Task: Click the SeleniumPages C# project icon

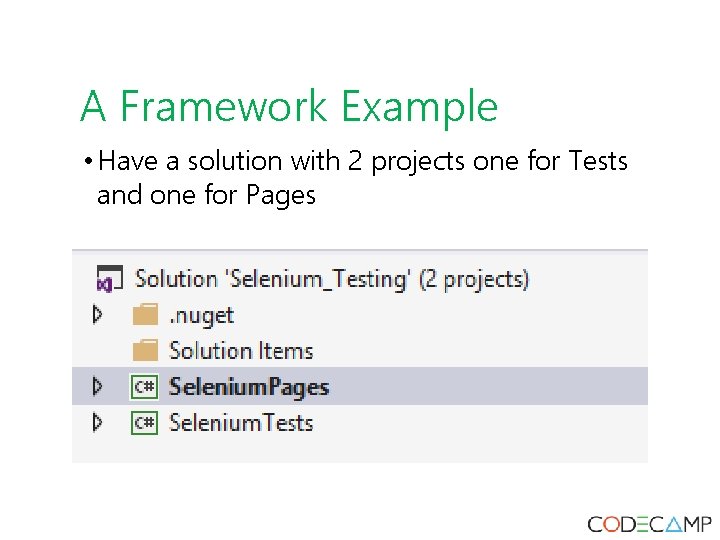Action: coord(145,387)
